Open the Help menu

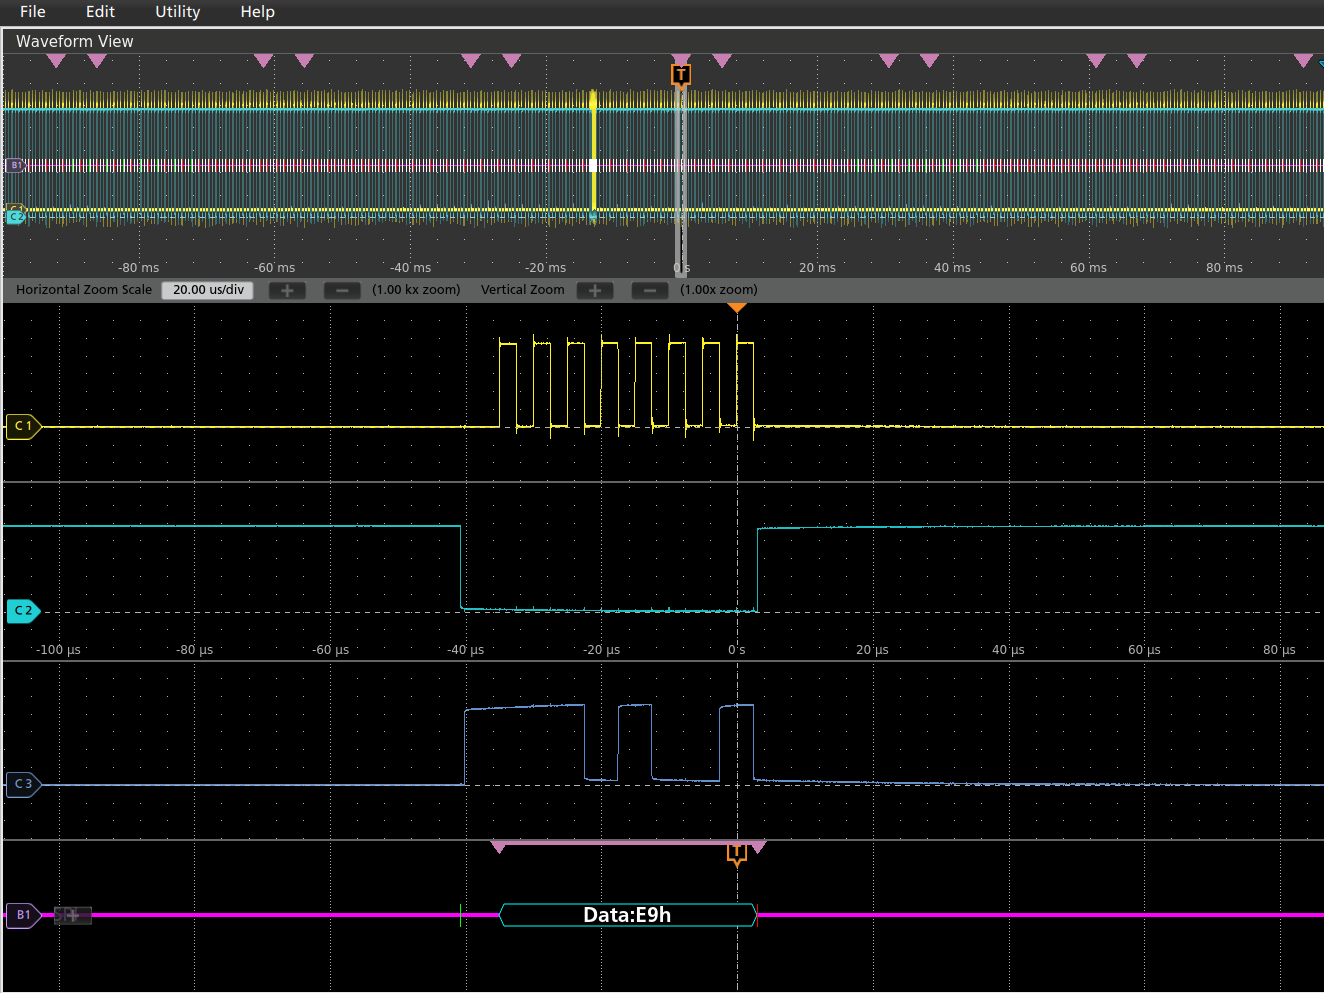coord(257,12)
